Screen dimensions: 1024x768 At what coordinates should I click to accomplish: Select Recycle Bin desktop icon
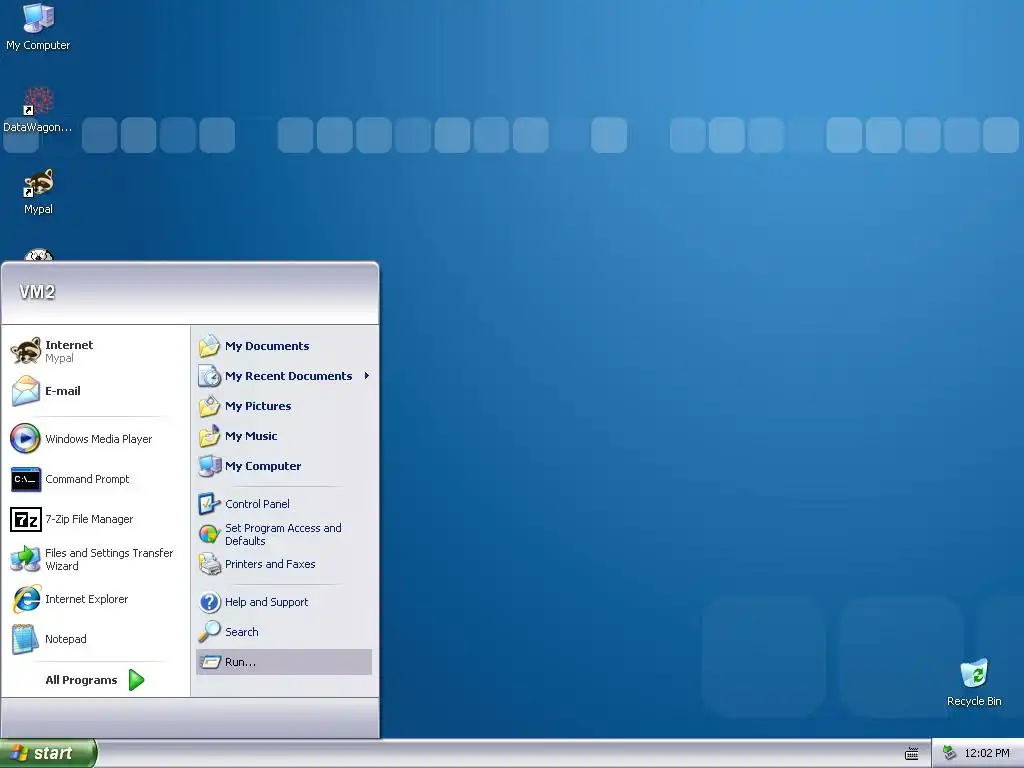pyautogui.click(x=974, y=674)
